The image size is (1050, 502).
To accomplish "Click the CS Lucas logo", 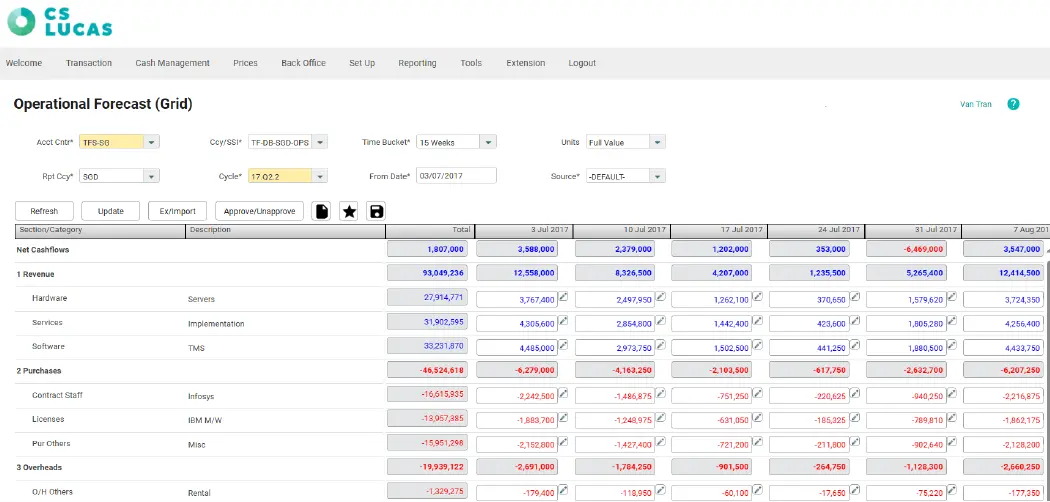I will coord(60,22).
